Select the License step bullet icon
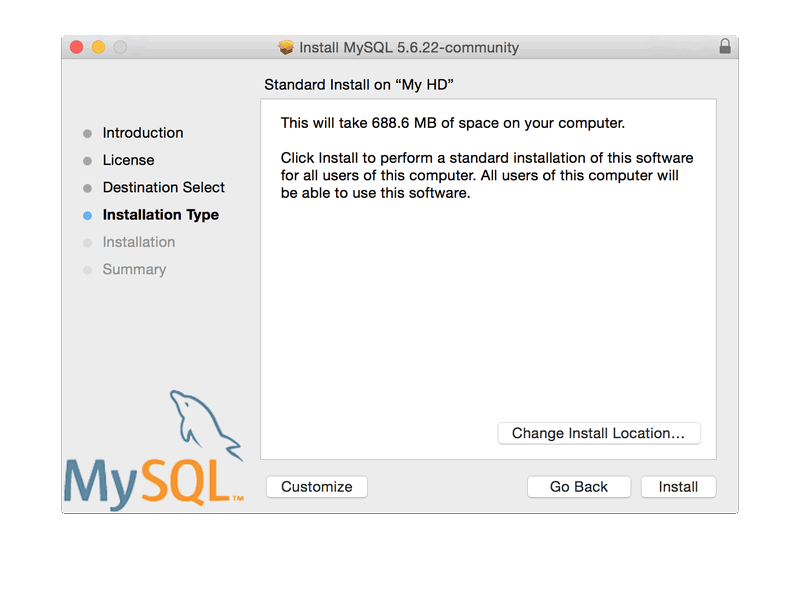 [x=88, y=160]
